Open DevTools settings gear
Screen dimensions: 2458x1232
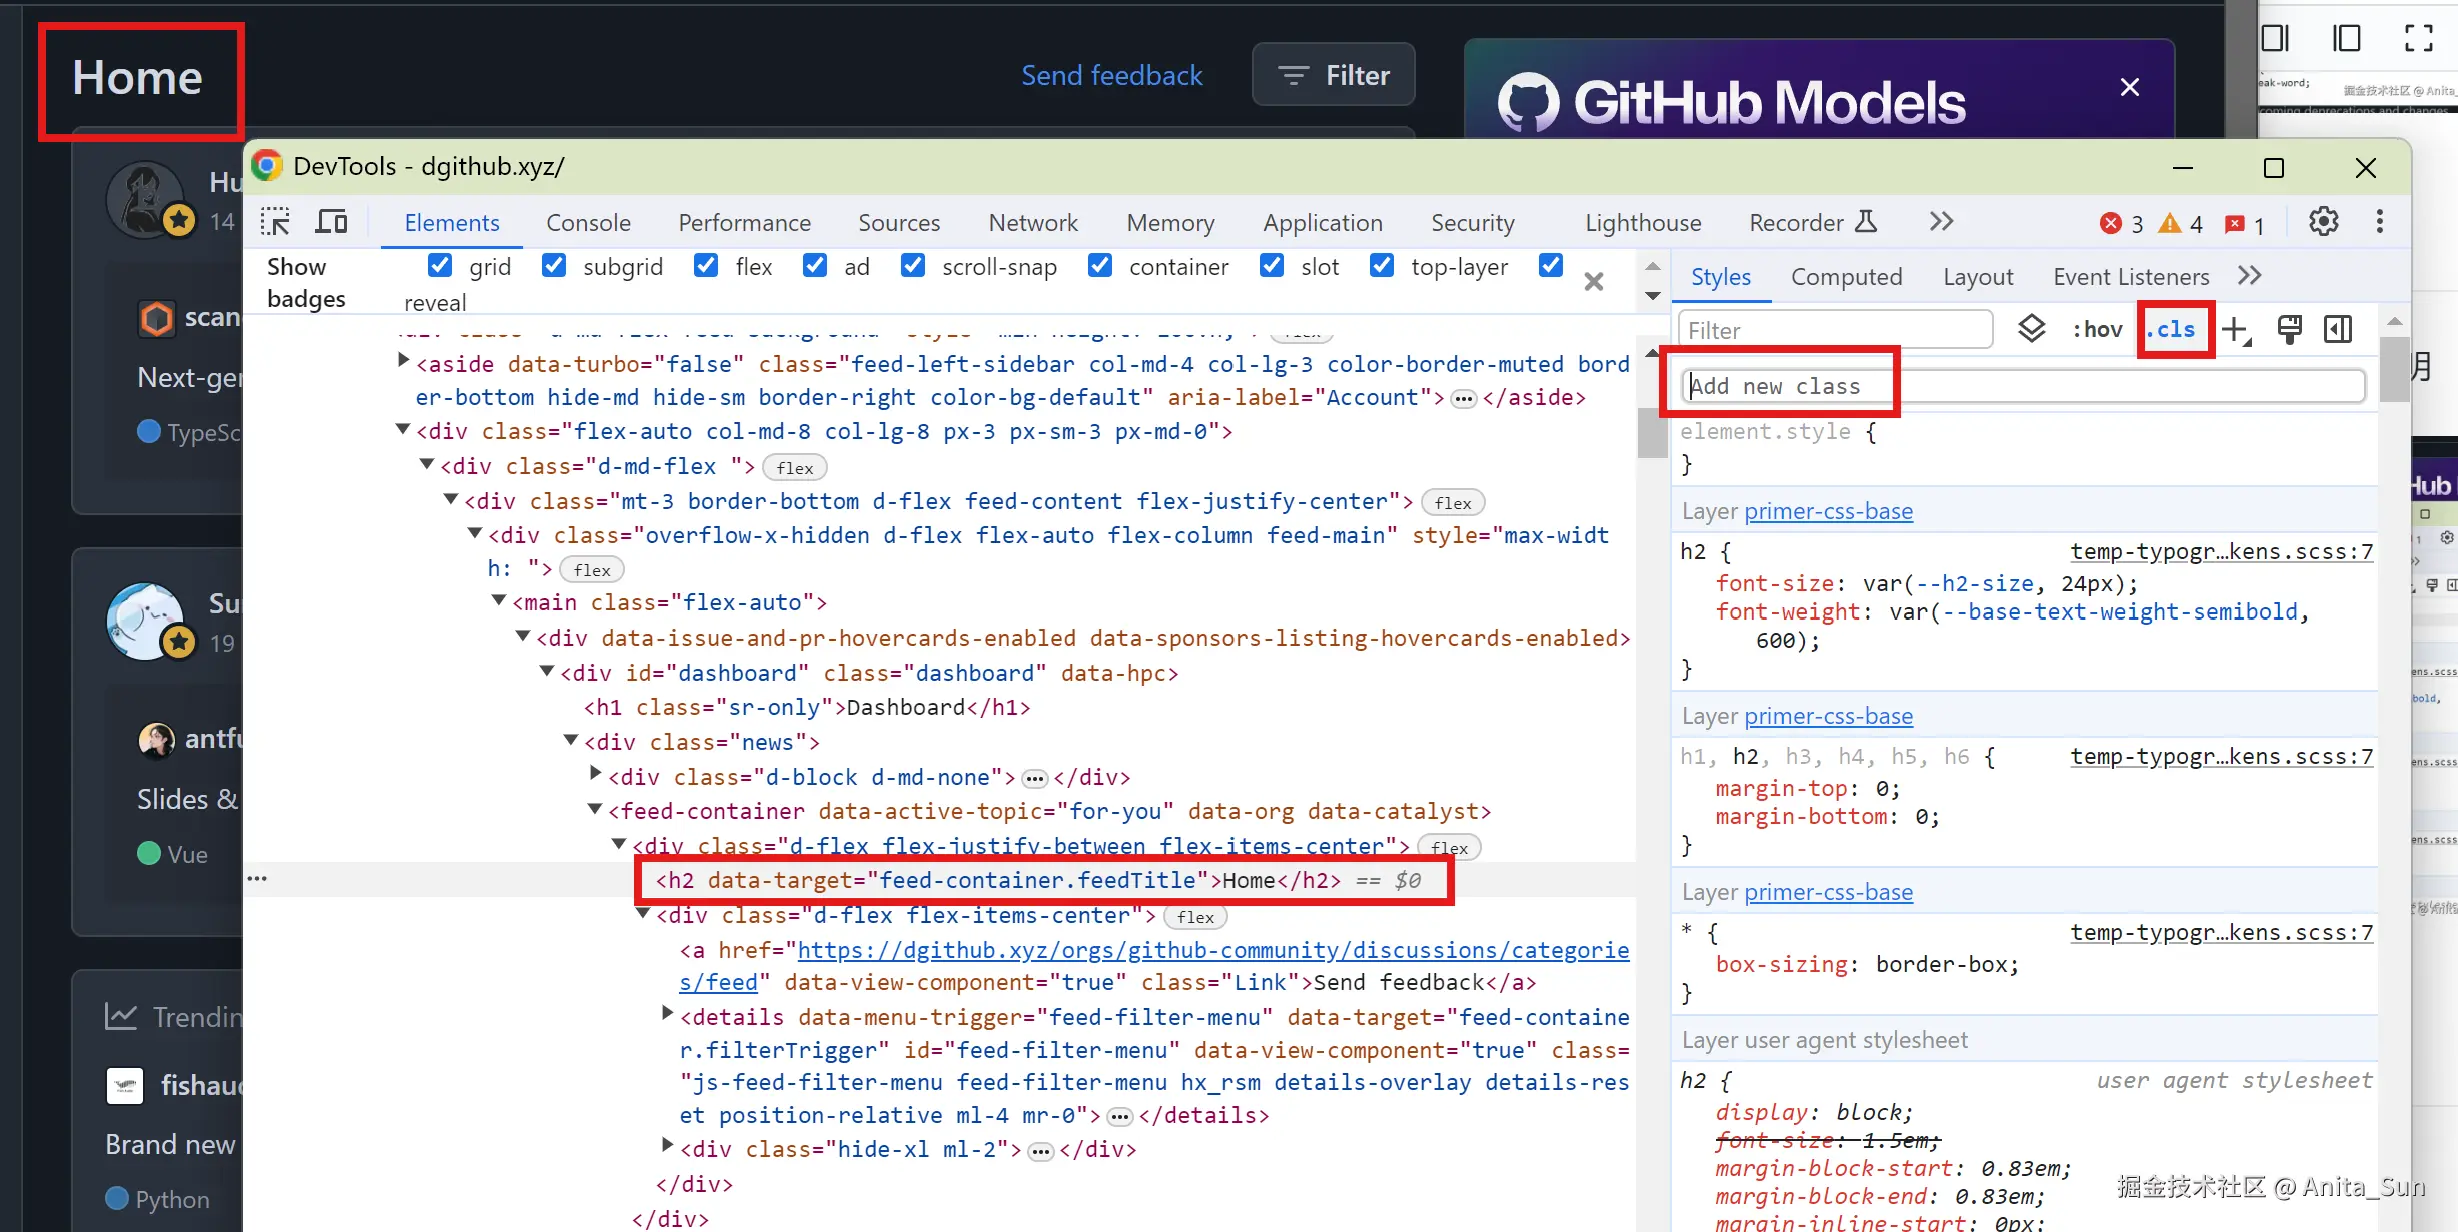(2323, 222)
